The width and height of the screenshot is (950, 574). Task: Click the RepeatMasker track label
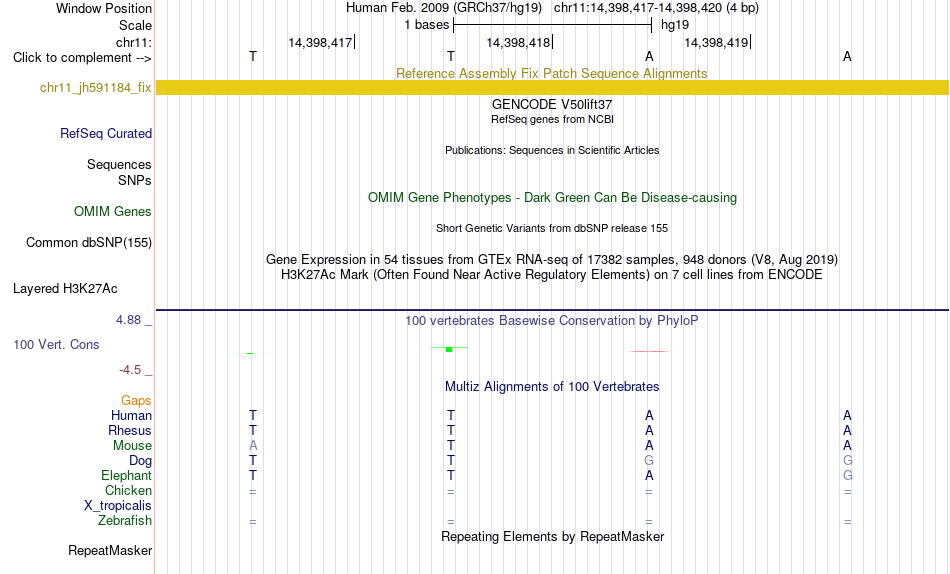click(x=110, y=550)
